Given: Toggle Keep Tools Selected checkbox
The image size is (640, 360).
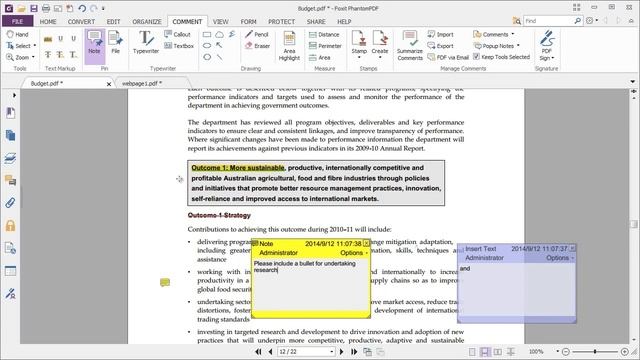Looking at the screenshot, I should [476, 57].
